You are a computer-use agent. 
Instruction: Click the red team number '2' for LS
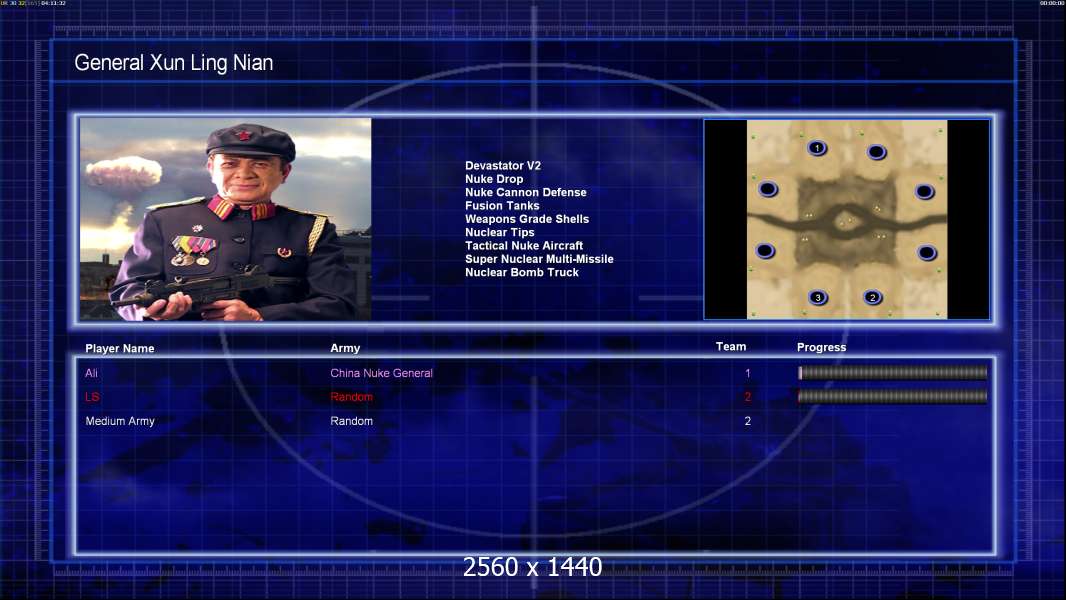pos(748,397)
